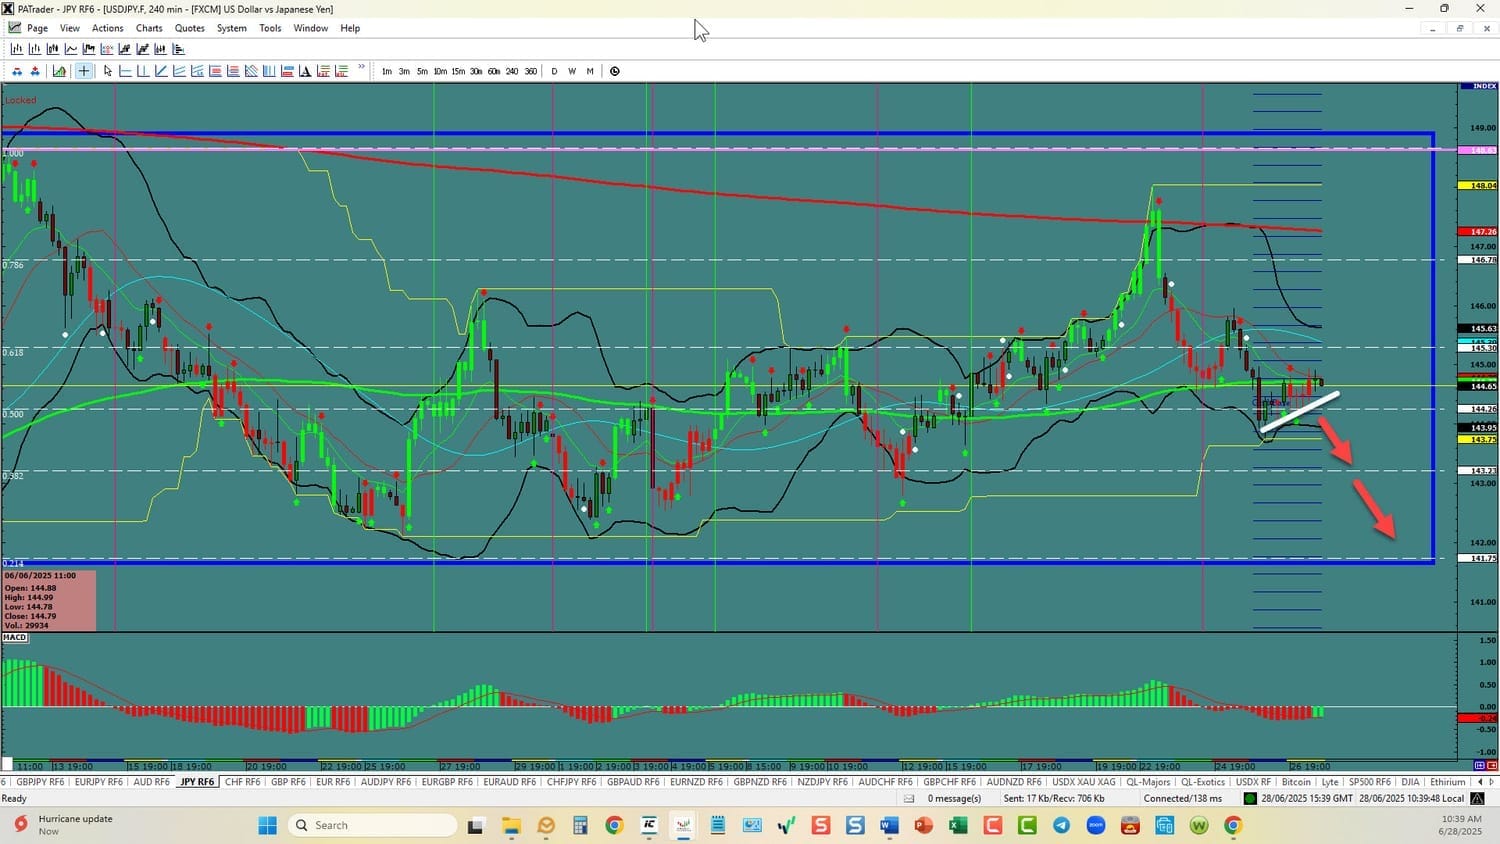Switch to 30m timeframe

pos(476,71)
